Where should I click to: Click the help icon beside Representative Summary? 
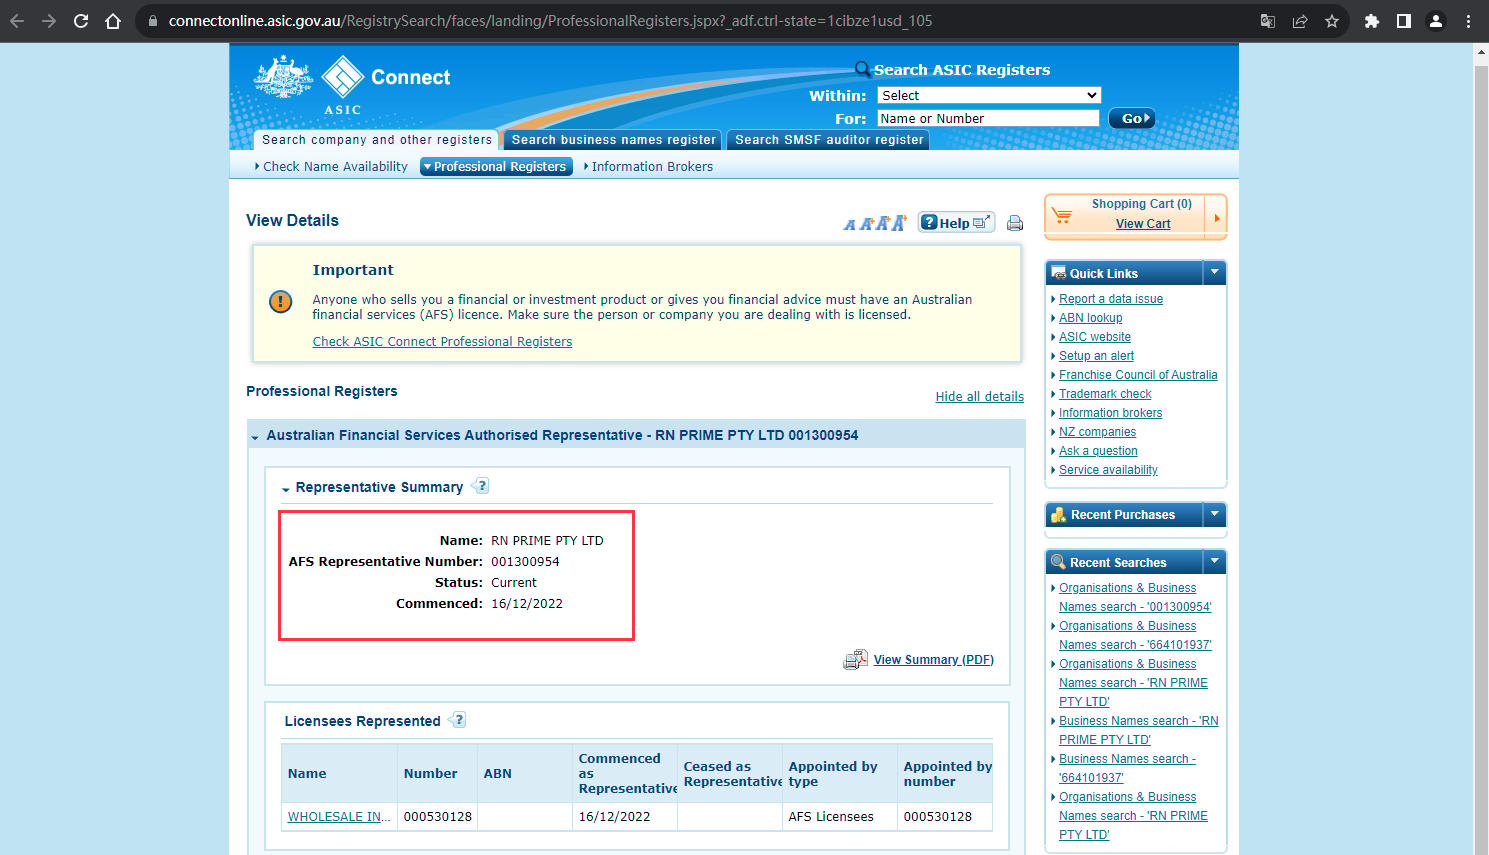(481, 486)
